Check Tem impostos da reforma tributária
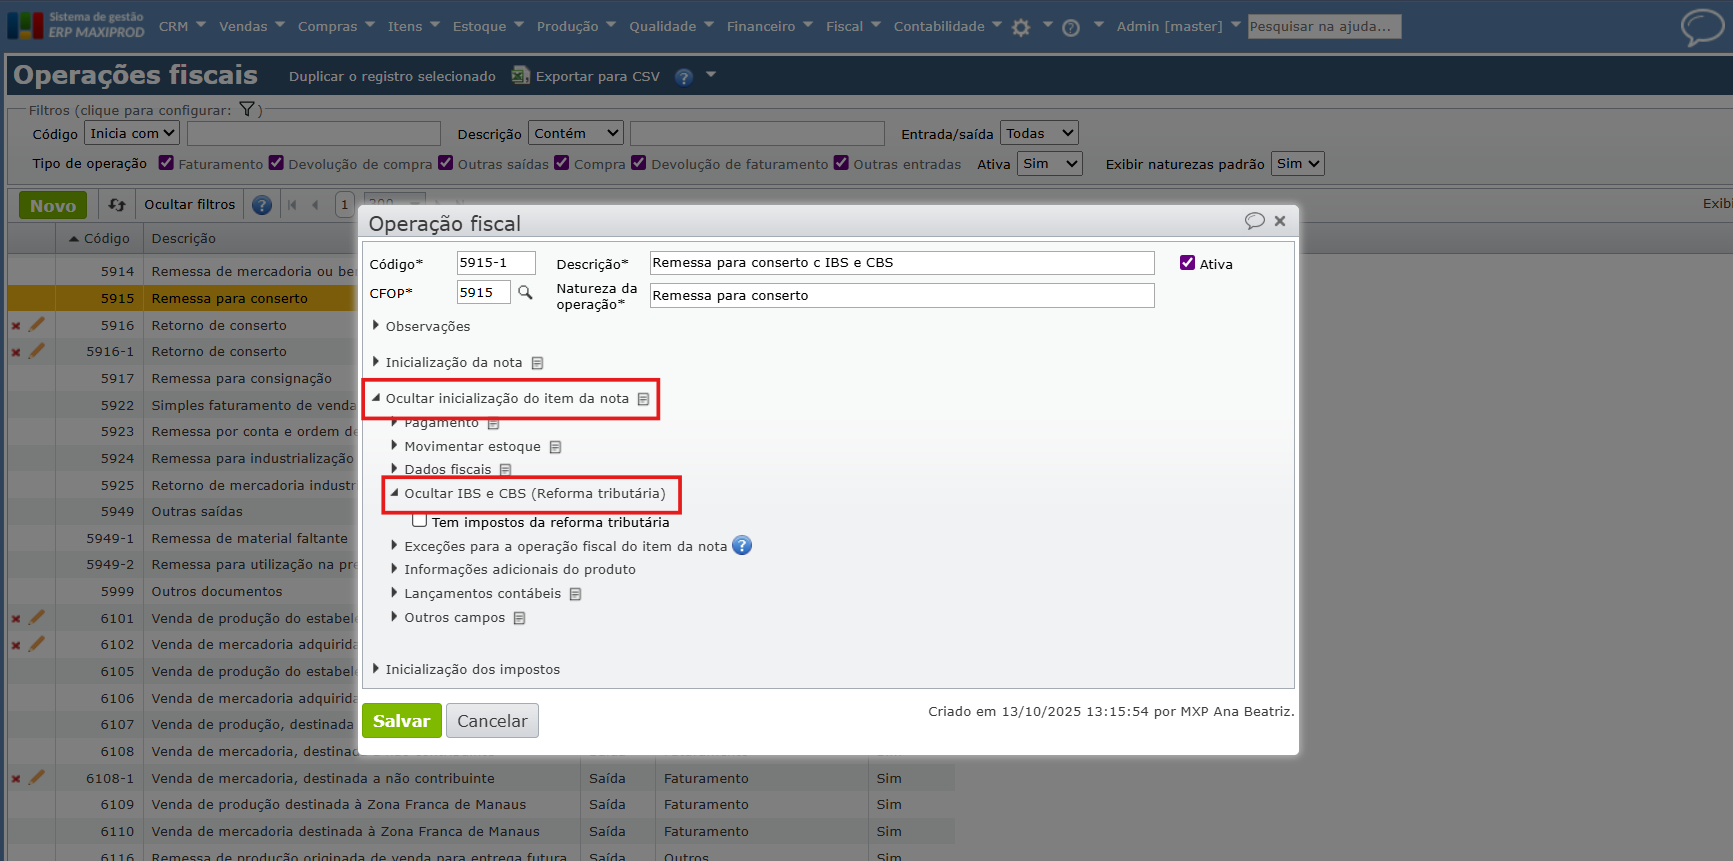Screen dimensions: 1733x861 (420, 521)
